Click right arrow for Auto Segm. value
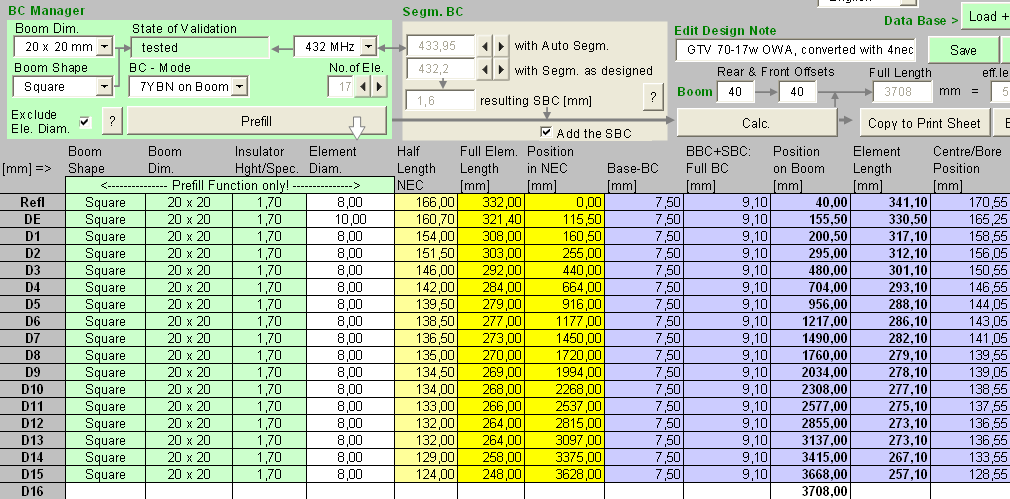Viewport: 1010px width, 499px height. pyautogui.click(x=501, y=46)
